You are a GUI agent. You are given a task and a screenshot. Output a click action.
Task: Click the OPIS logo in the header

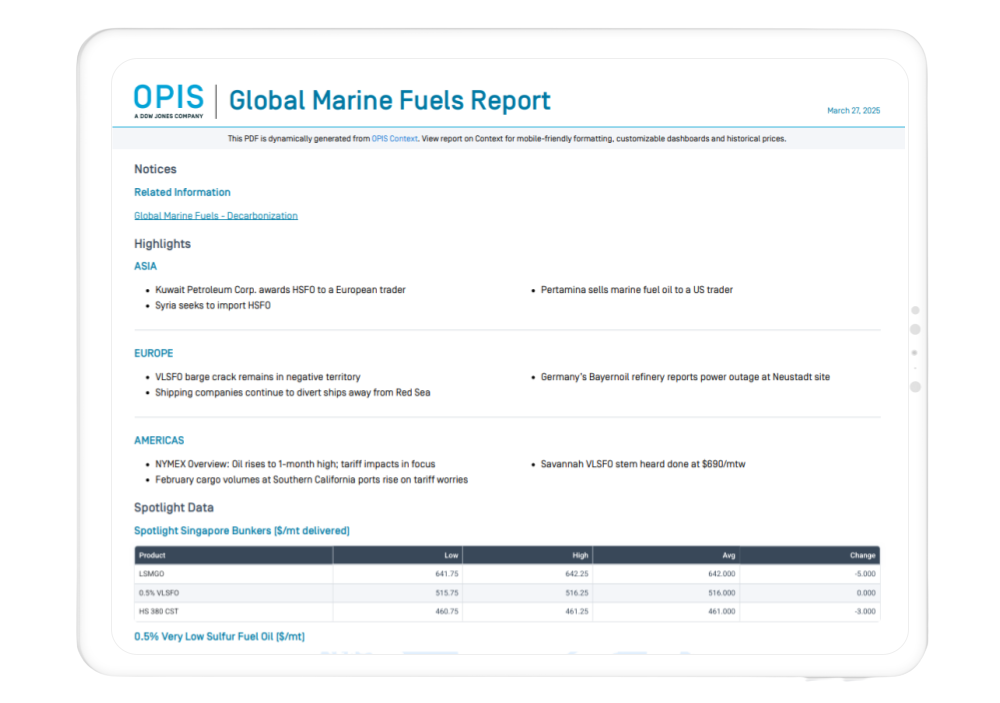point(168,101)
